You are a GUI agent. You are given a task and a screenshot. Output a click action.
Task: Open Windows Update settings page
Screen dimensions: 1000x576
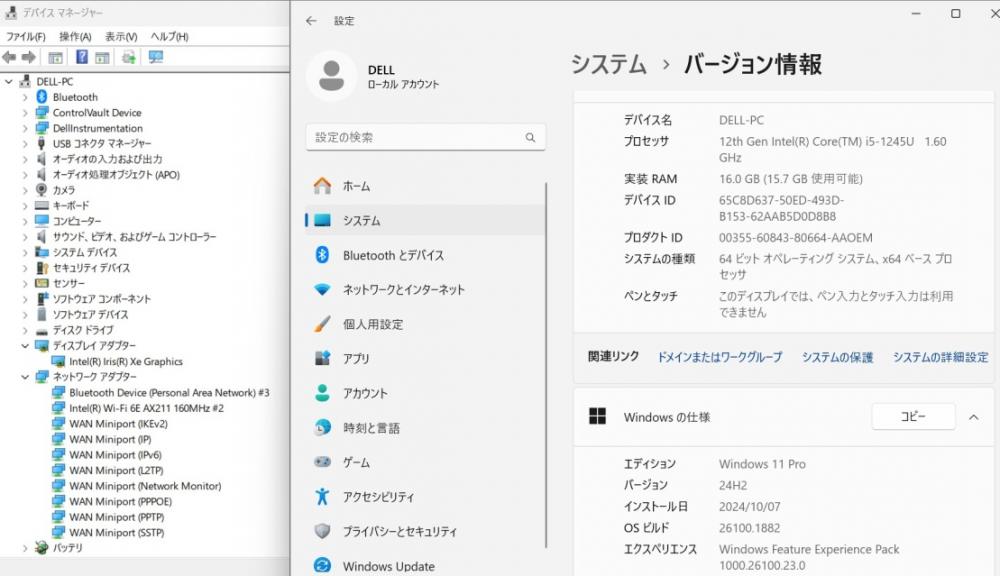tap(425, 565)
